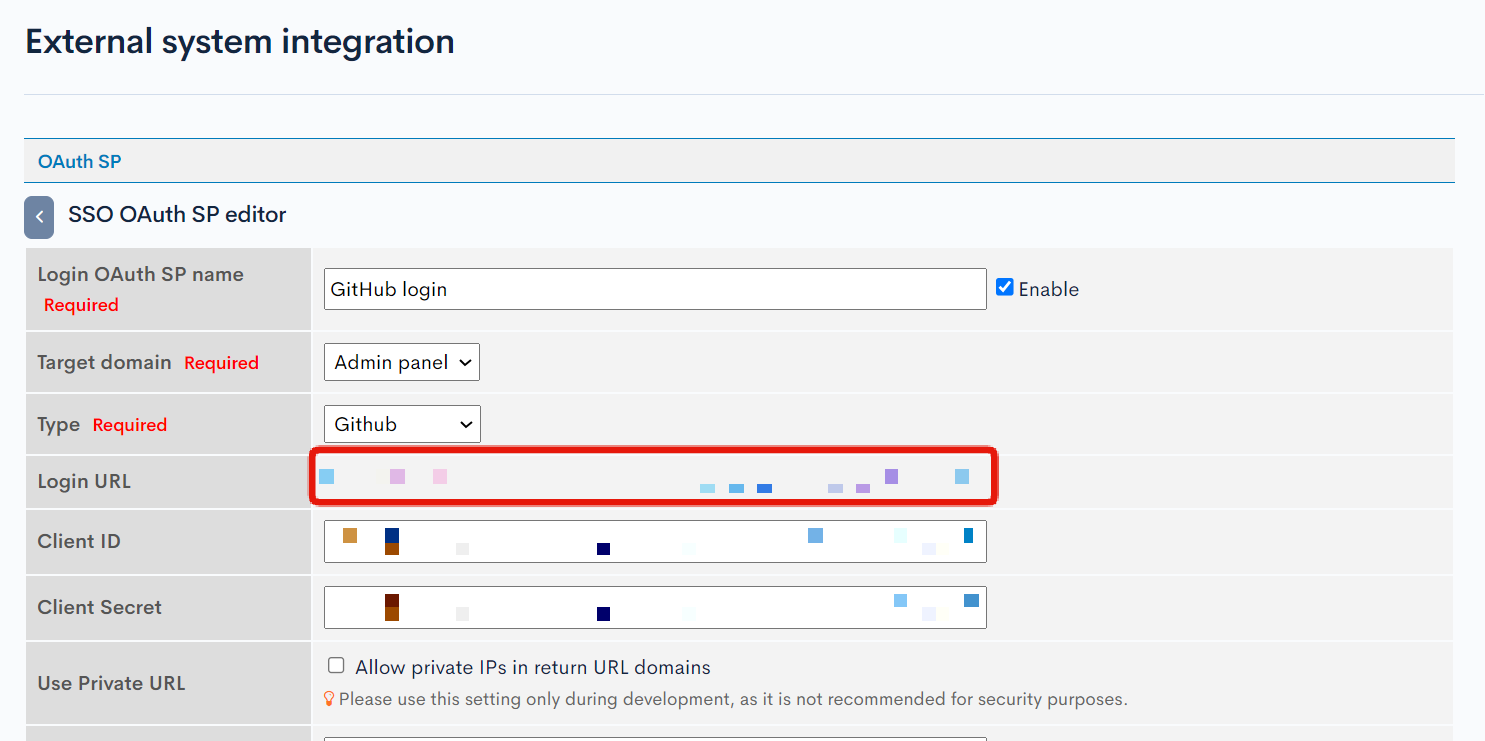Expand the Type dropdown set to Github
1485x741 pixels.
point(402,424)
